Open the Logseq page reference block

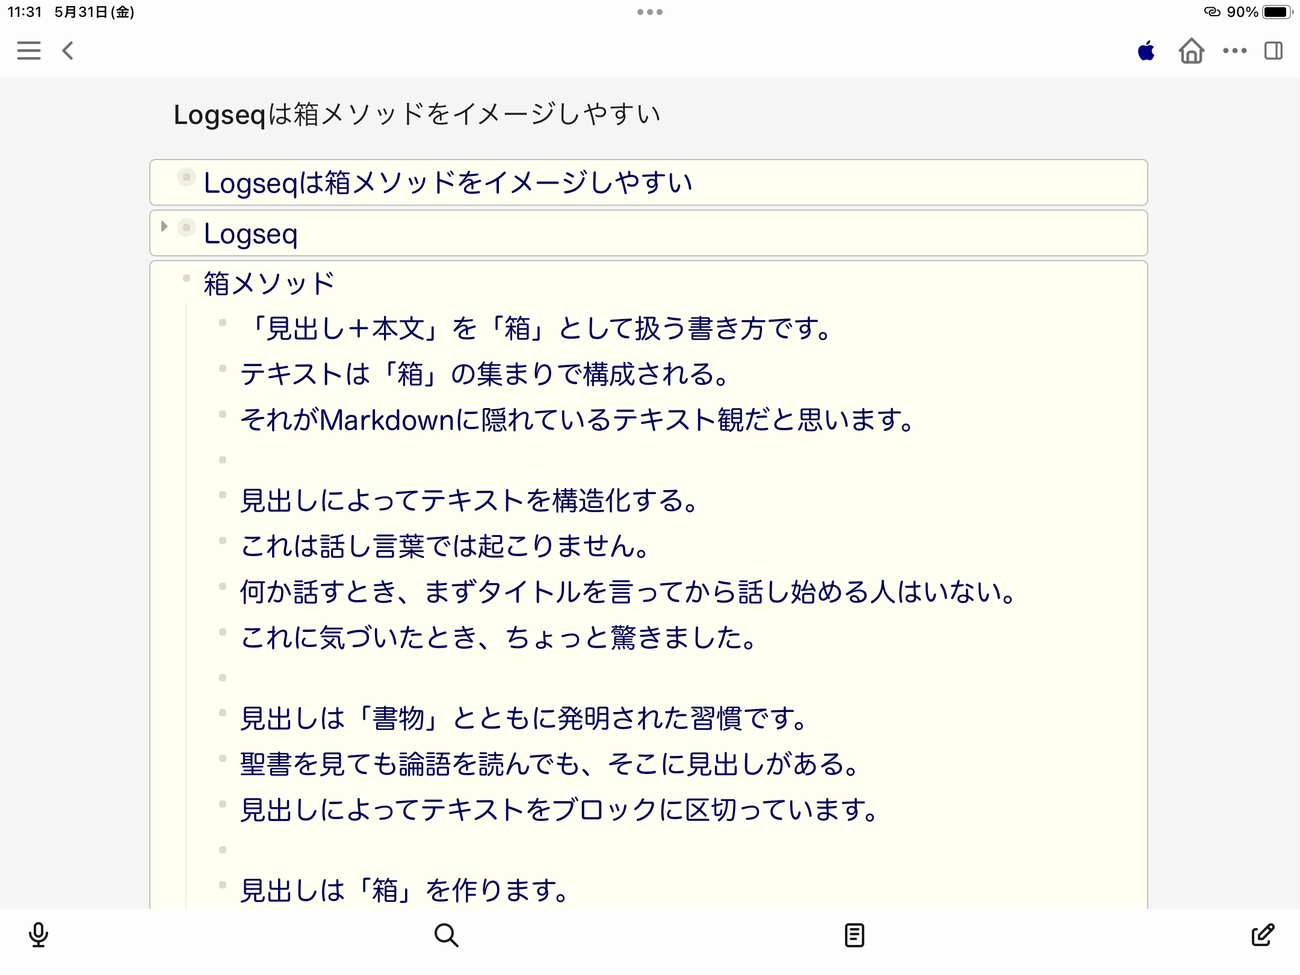[251, 234]
